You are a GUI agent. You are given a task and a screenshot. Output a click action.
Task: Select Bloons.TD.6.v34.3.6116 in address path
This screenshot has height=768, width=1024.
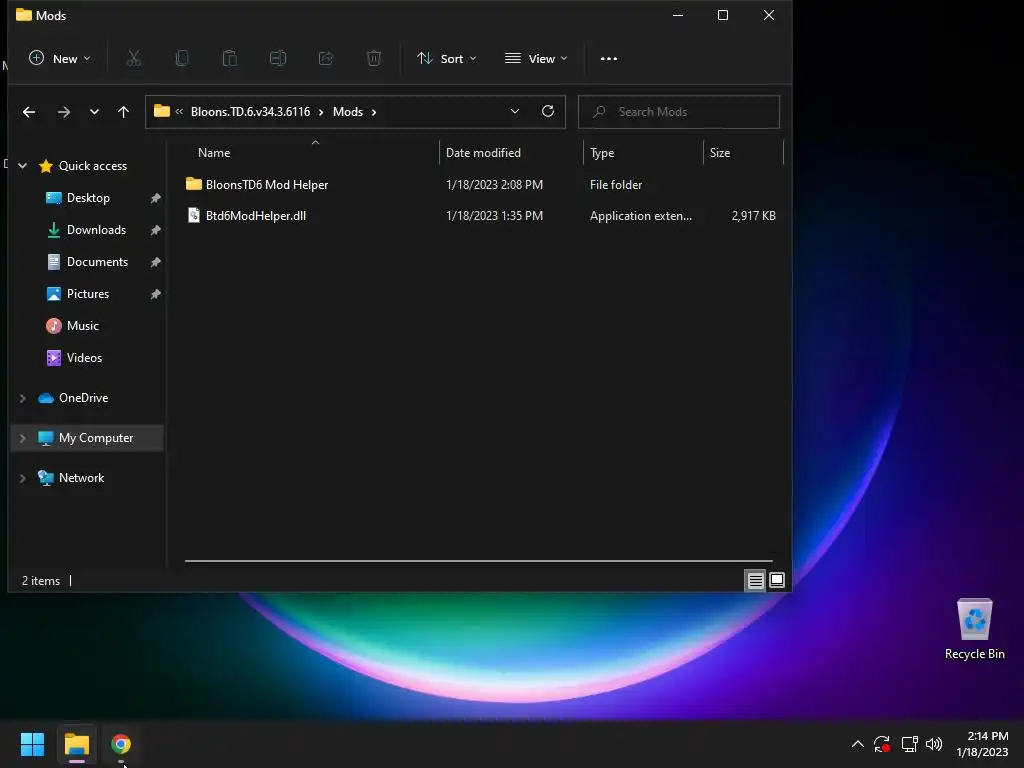click(x=250, y=112)
